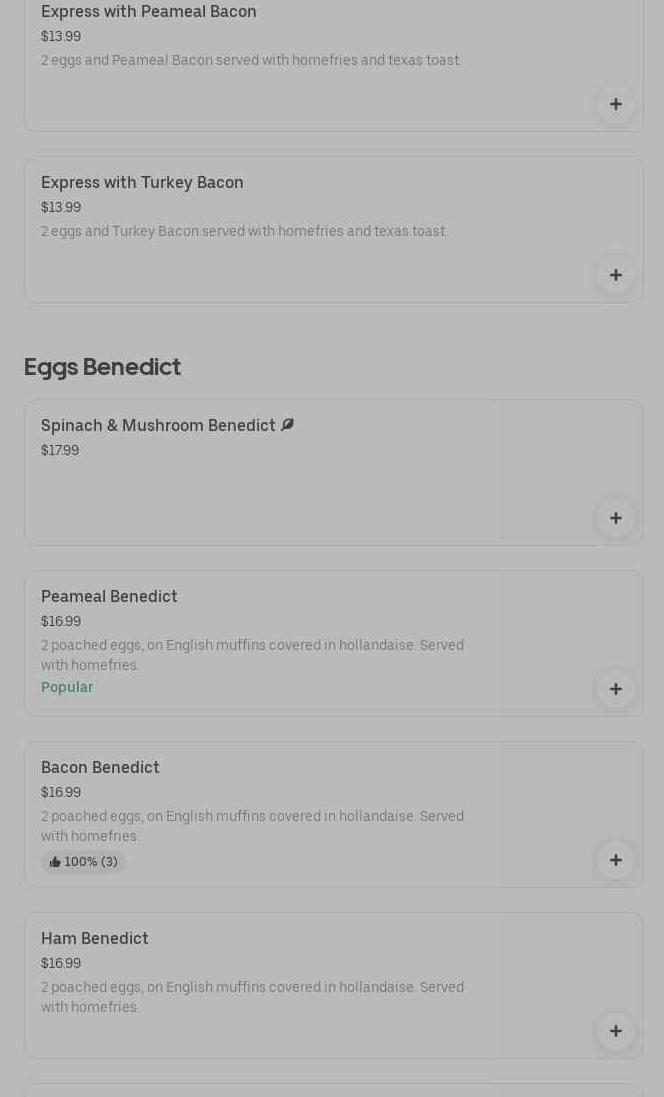Open the Peameal Benedict item title
Screen dimensions: 664x1097
tap(109, 596)
